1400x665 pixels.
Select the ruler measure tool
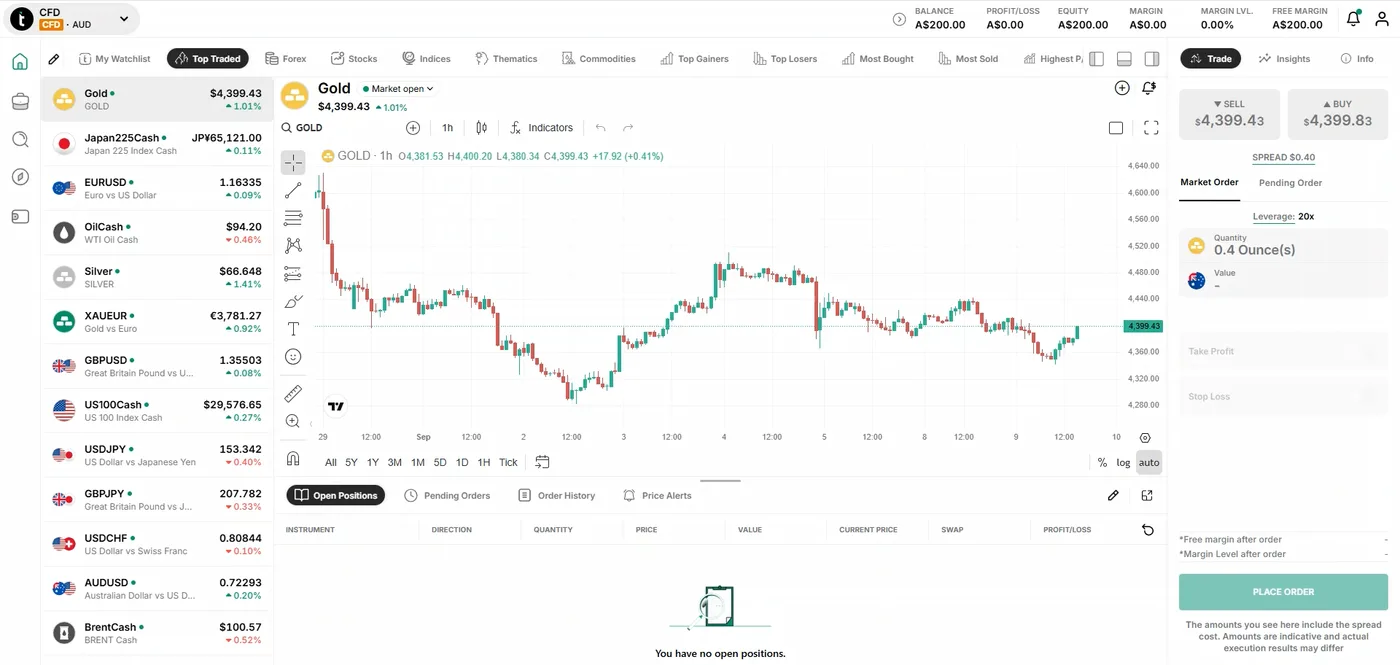[x=293, y=394]
